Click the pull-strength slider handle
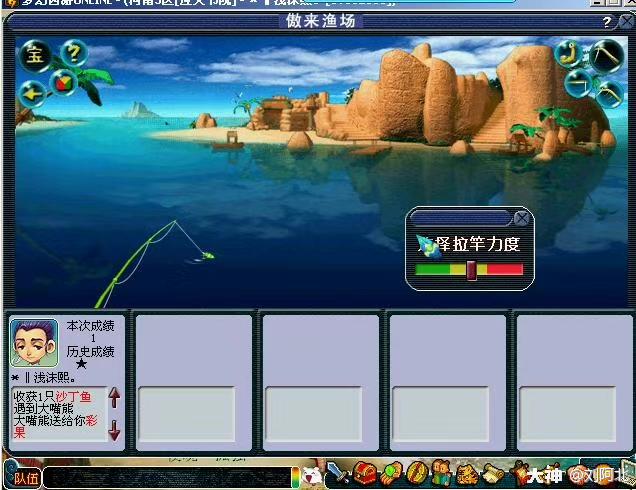Screen dimensions: 636x490 pyautogui.click(x=471, y=270)
